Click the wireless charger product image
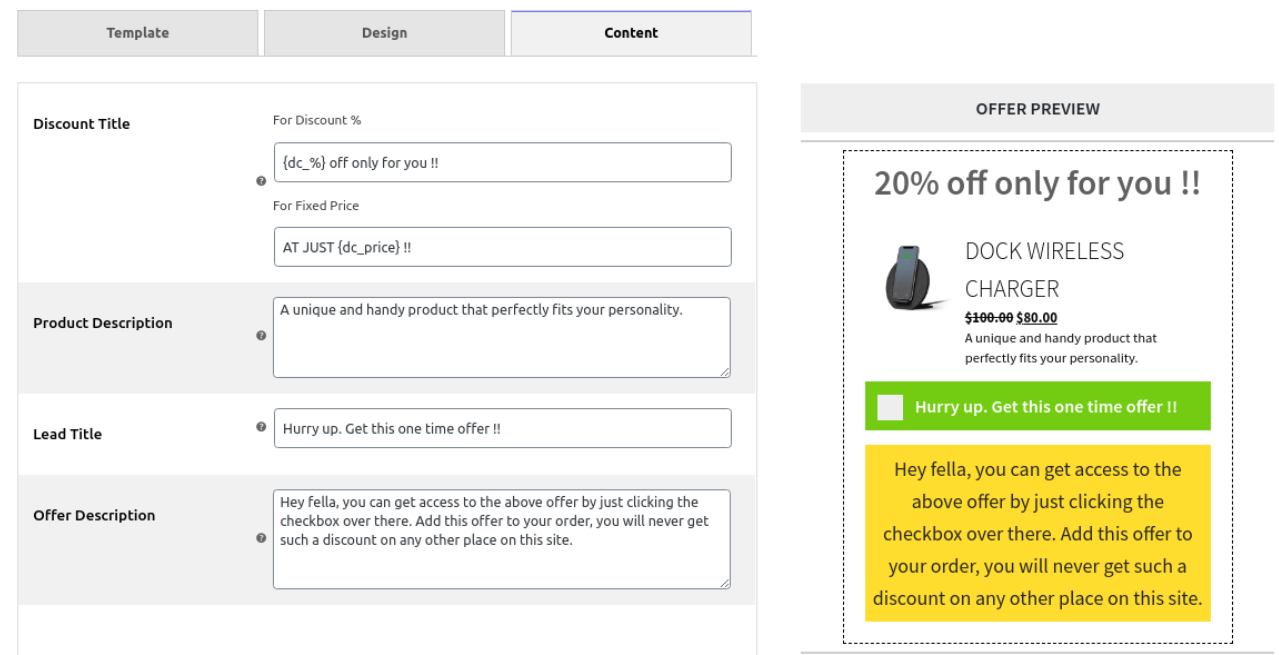This screenshot has width=1279, height=655. 914,279
